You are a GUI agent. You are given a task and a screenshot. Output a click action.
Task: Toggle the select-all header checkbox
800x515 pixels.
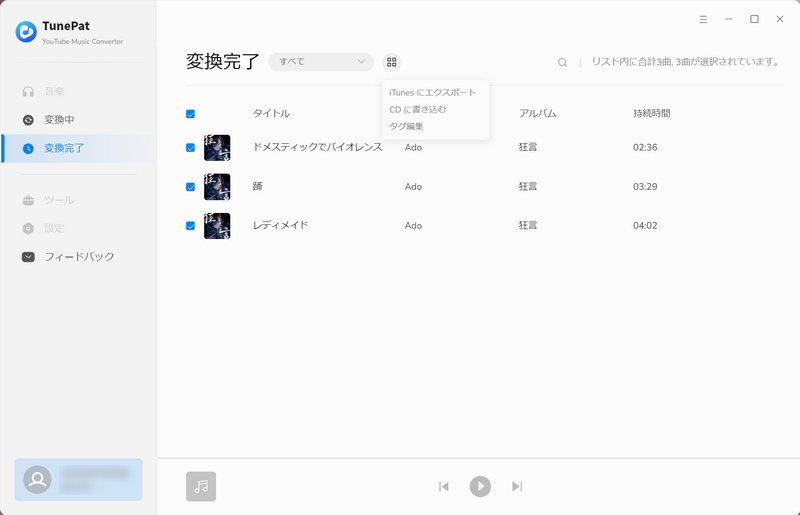click(190, 114)
